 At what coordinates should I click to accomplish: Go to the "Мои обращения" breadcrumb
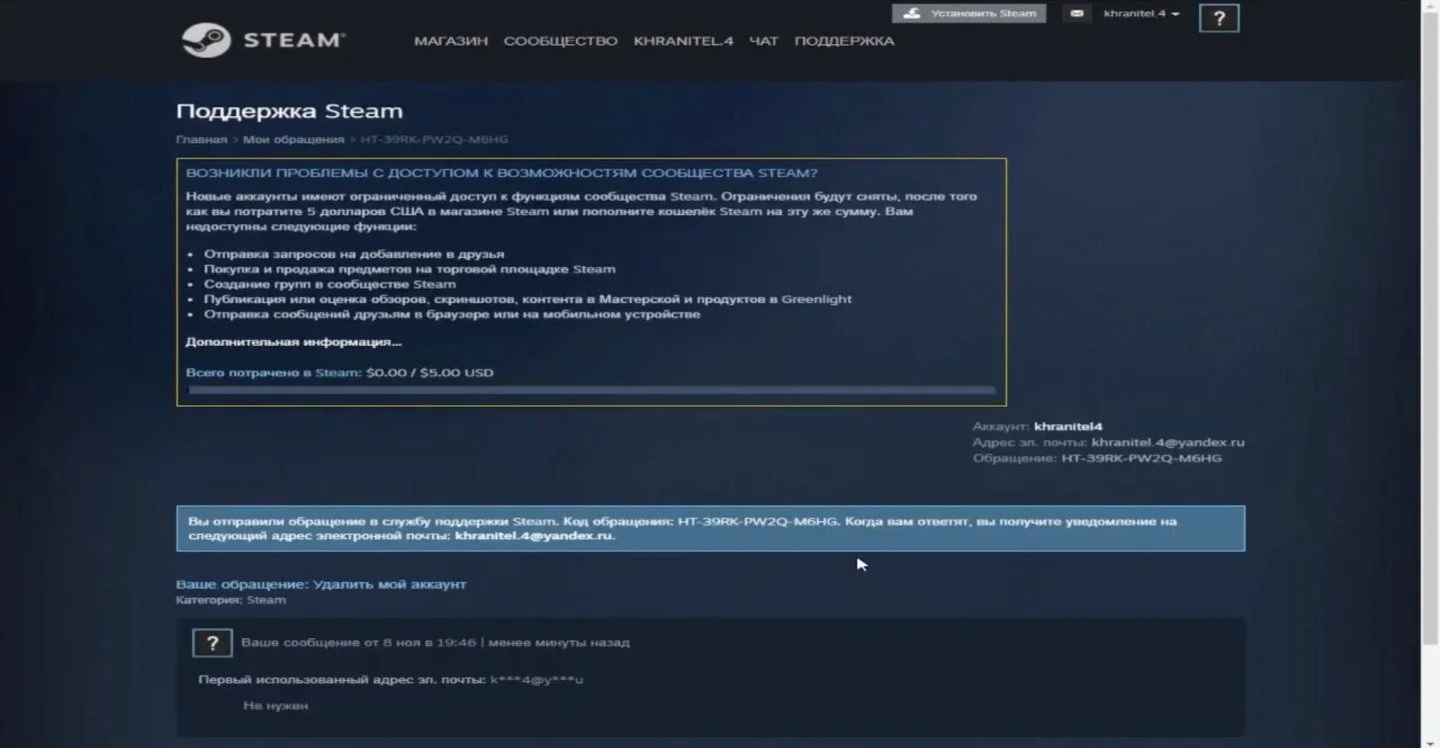[x=293, y=140]
